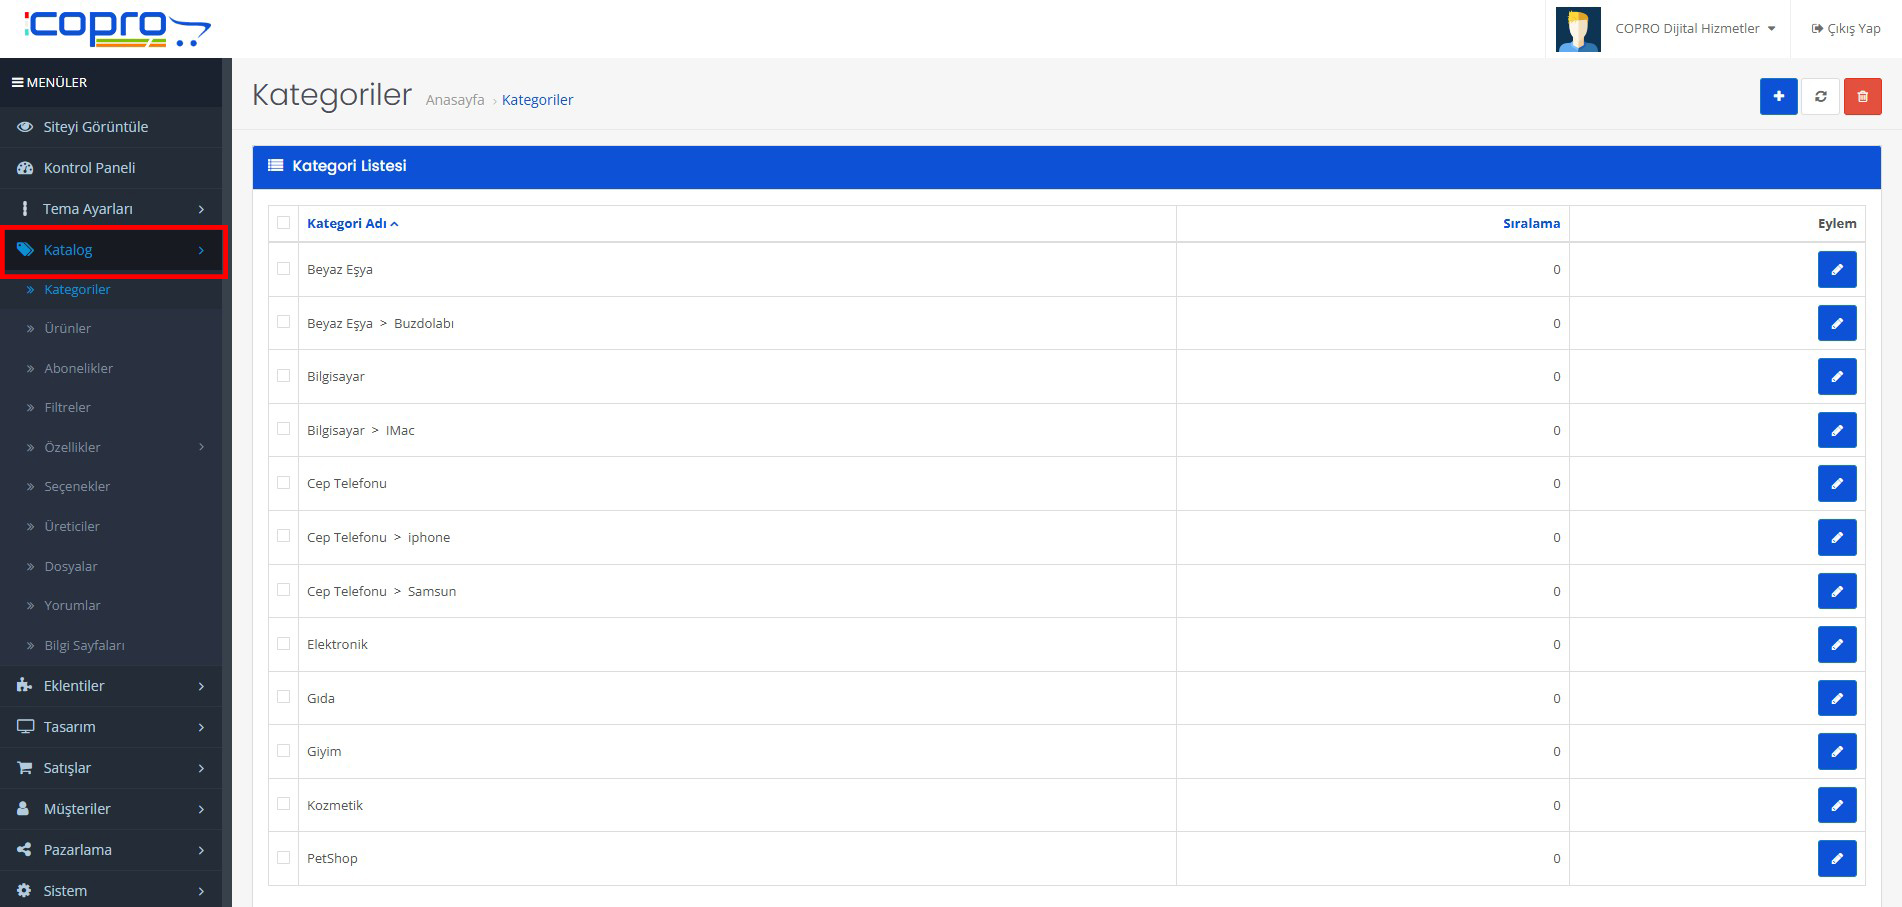Click the red trash delete button
Screen dimensions: 1902x907
coord(1862,97)
